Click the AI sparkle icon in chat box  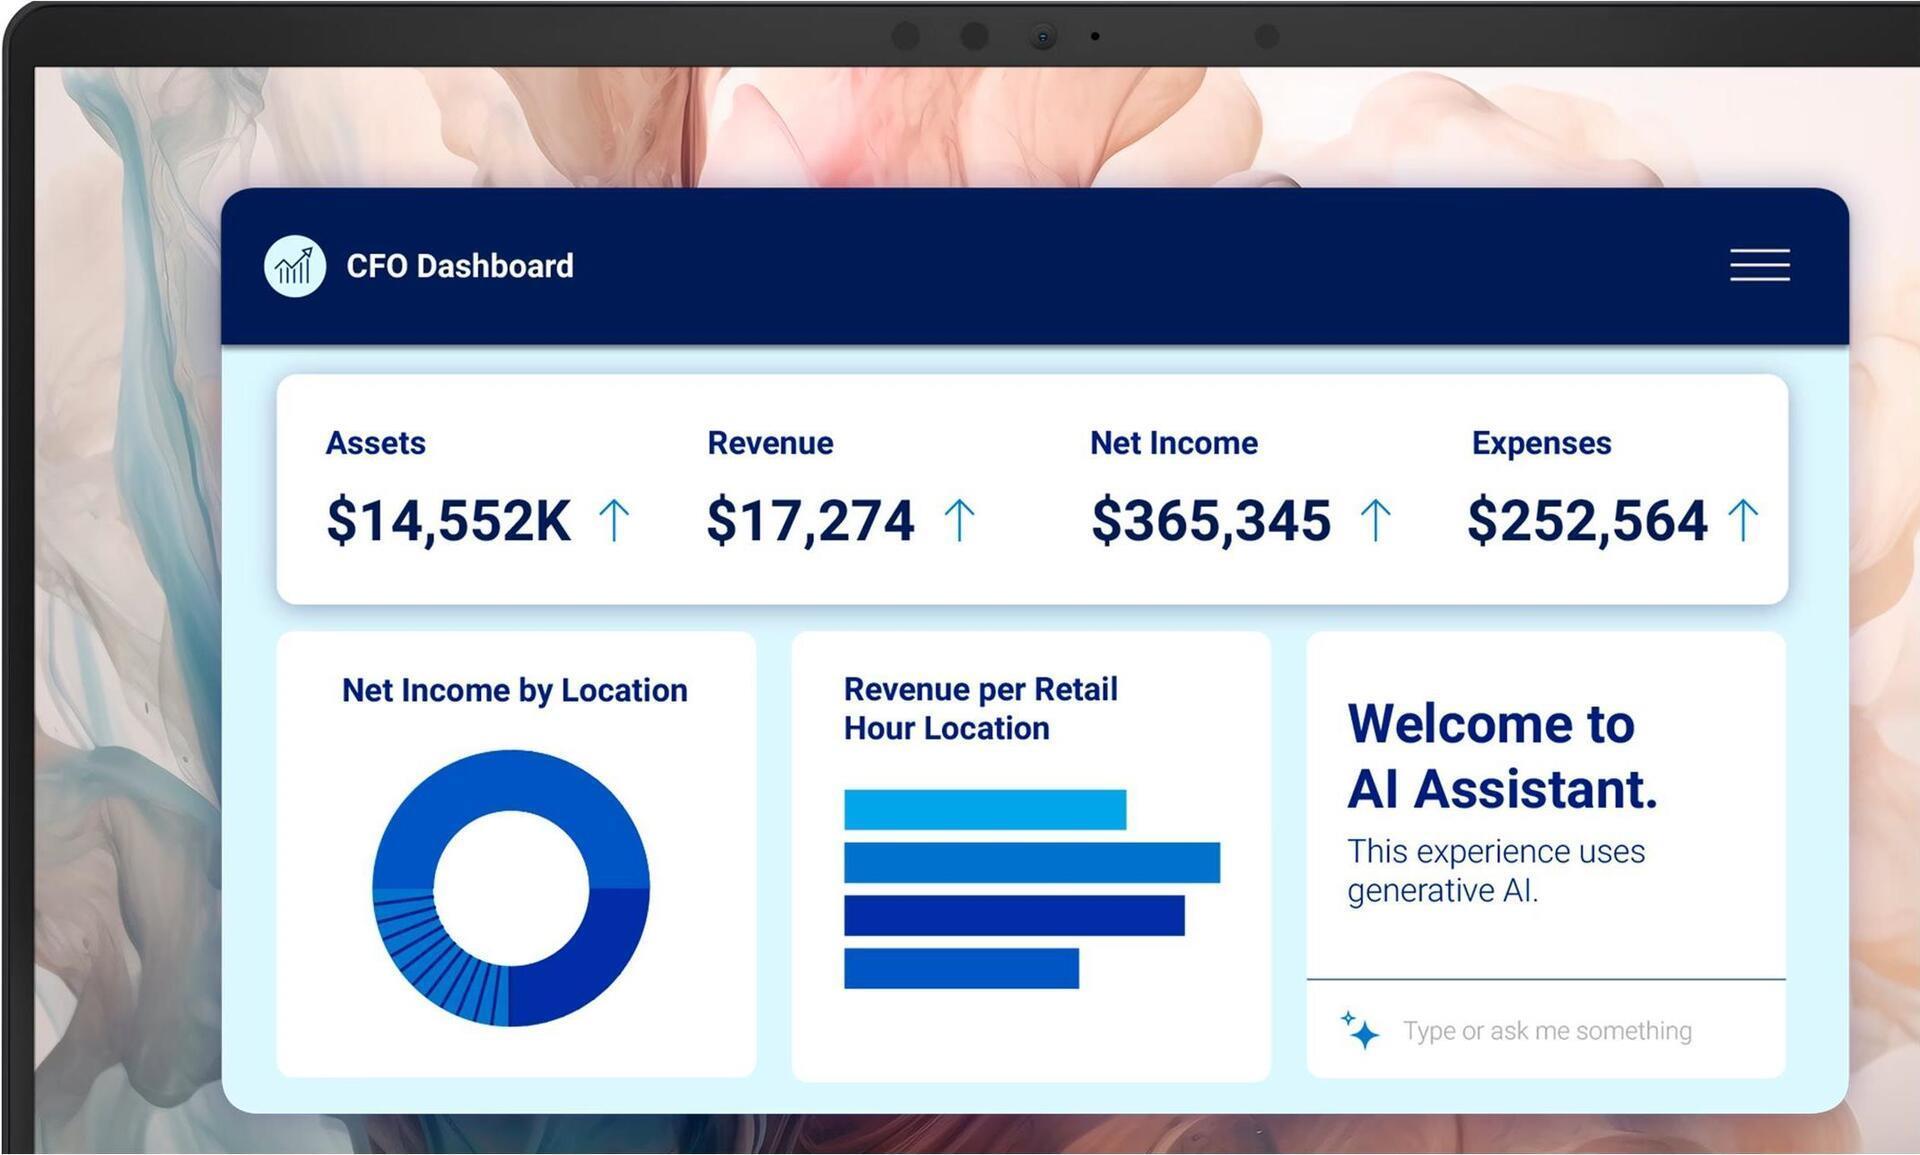(1360, 1030)
